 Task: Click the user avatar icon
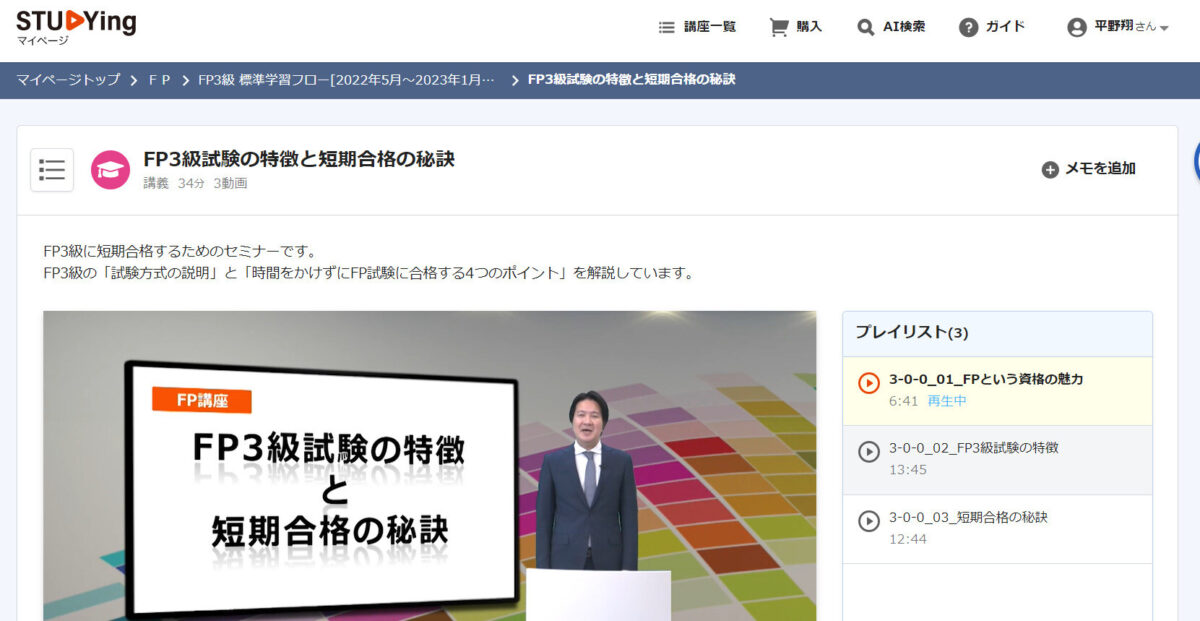[1077, 27]
